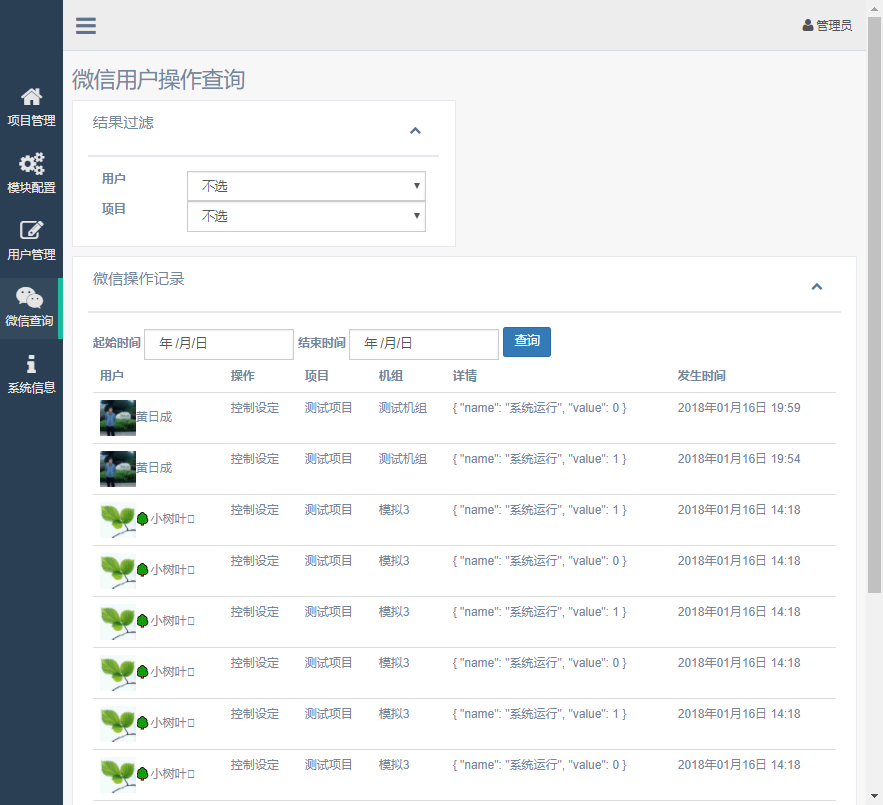Click the 起始时间 date input field

pos(218,344)
